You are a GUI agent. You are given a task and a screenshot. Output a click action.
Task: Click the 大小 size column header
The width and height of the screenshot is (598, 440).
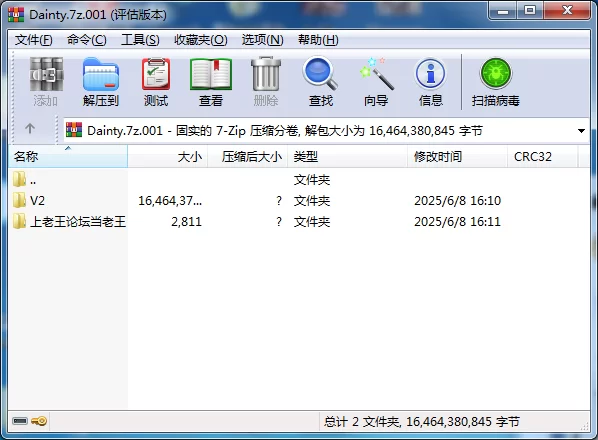click(x=168, y=157)
